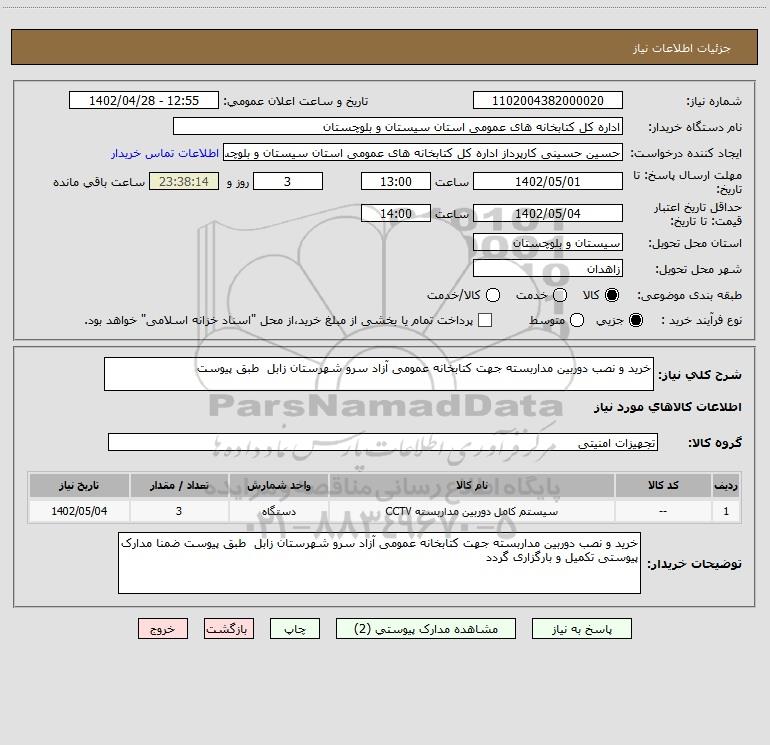Click the ردیف column header
The image size is (770, 745).
click(726, 485)
